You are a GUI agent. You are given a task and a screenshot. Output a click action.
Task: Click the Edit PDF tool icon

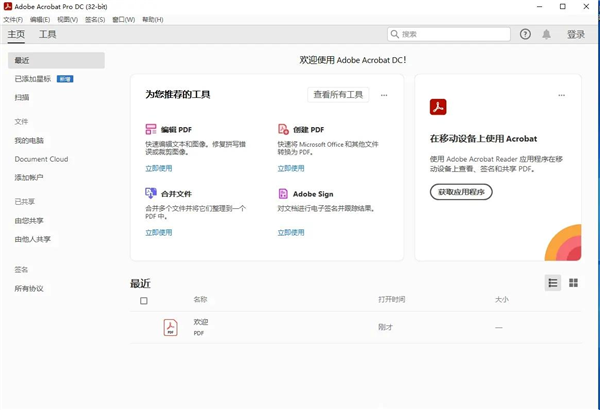coord(151,129)
